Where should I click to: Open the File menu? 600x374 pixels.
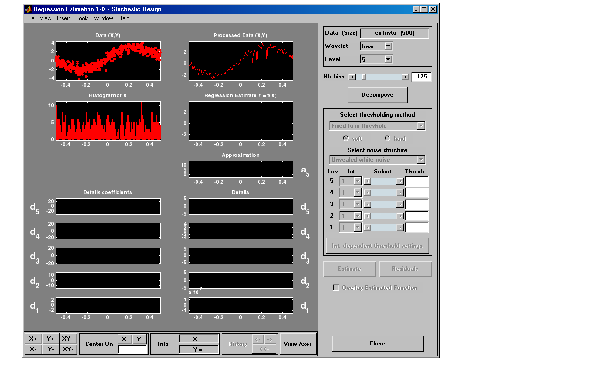point(33,18)
